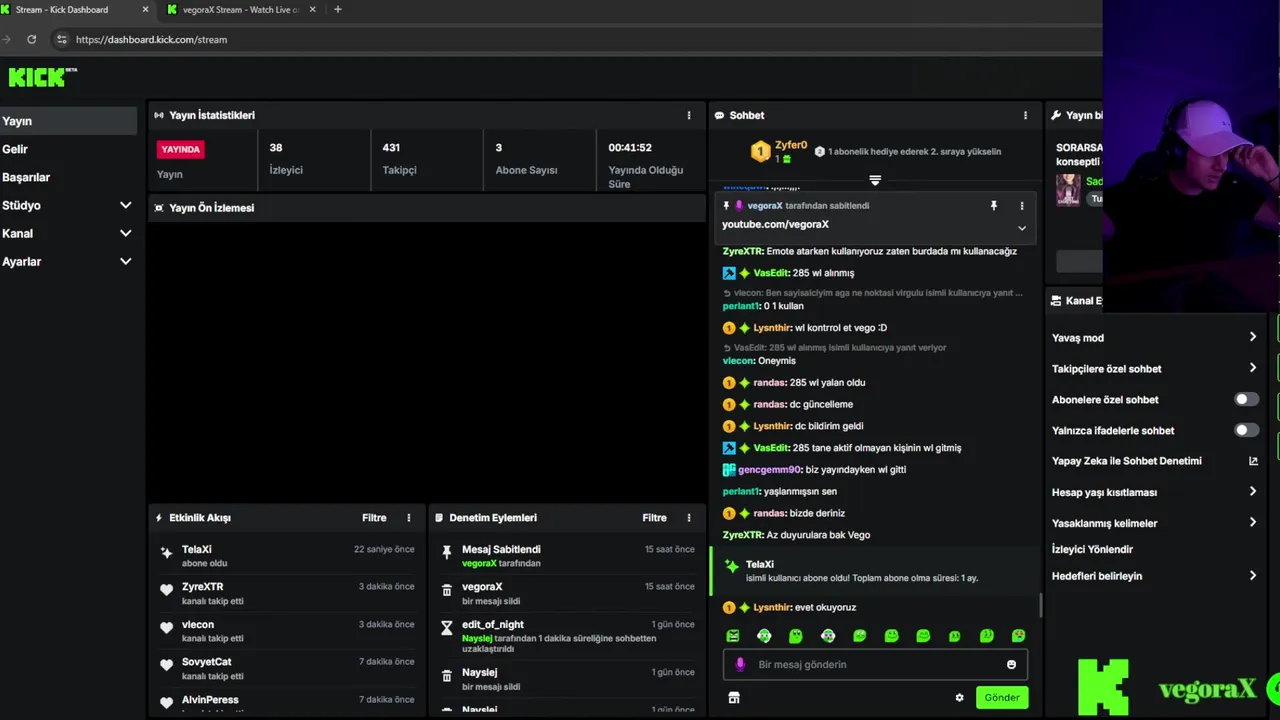1280x720 pixels.
Task: Switch to vegoraX Stream browser tab
Action: click(x=240, y=10)
